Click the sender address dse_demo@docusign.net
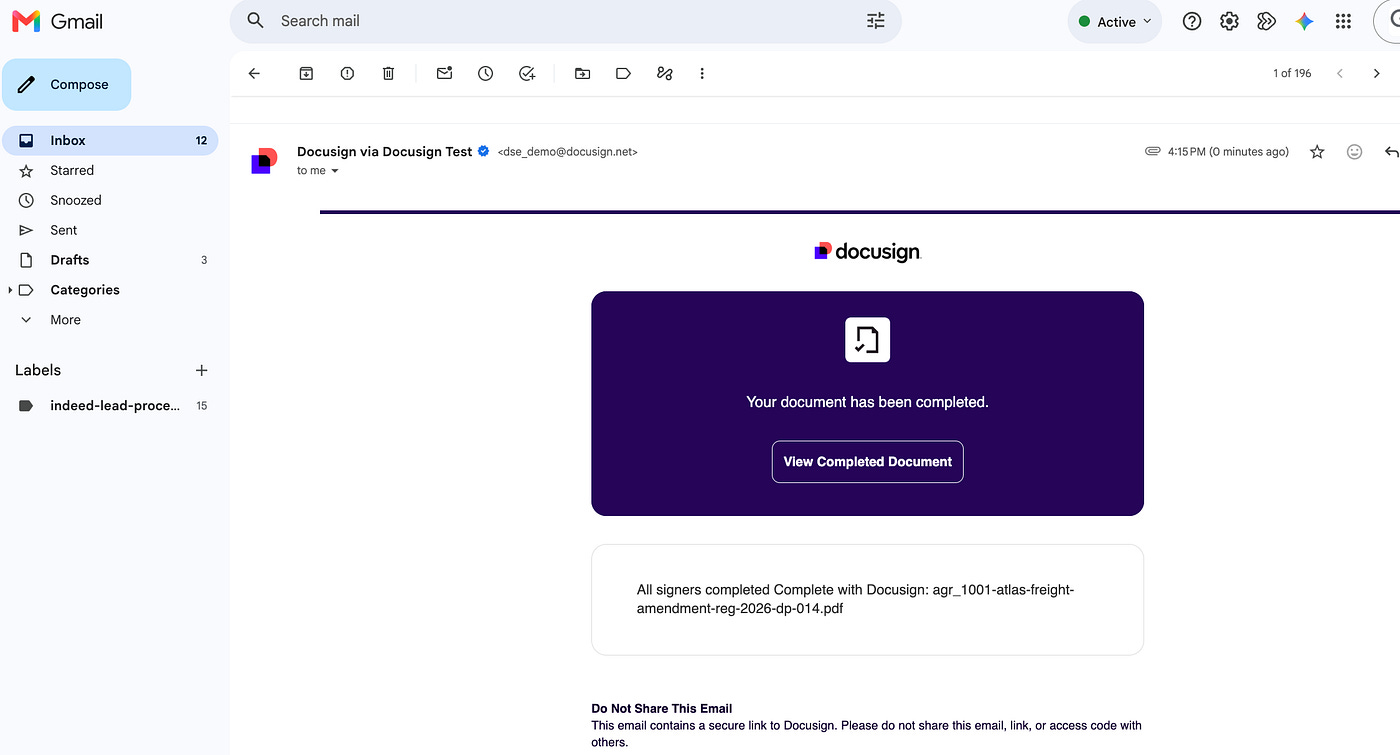This screenshot has width=1400, height=755. pos(567,152)
